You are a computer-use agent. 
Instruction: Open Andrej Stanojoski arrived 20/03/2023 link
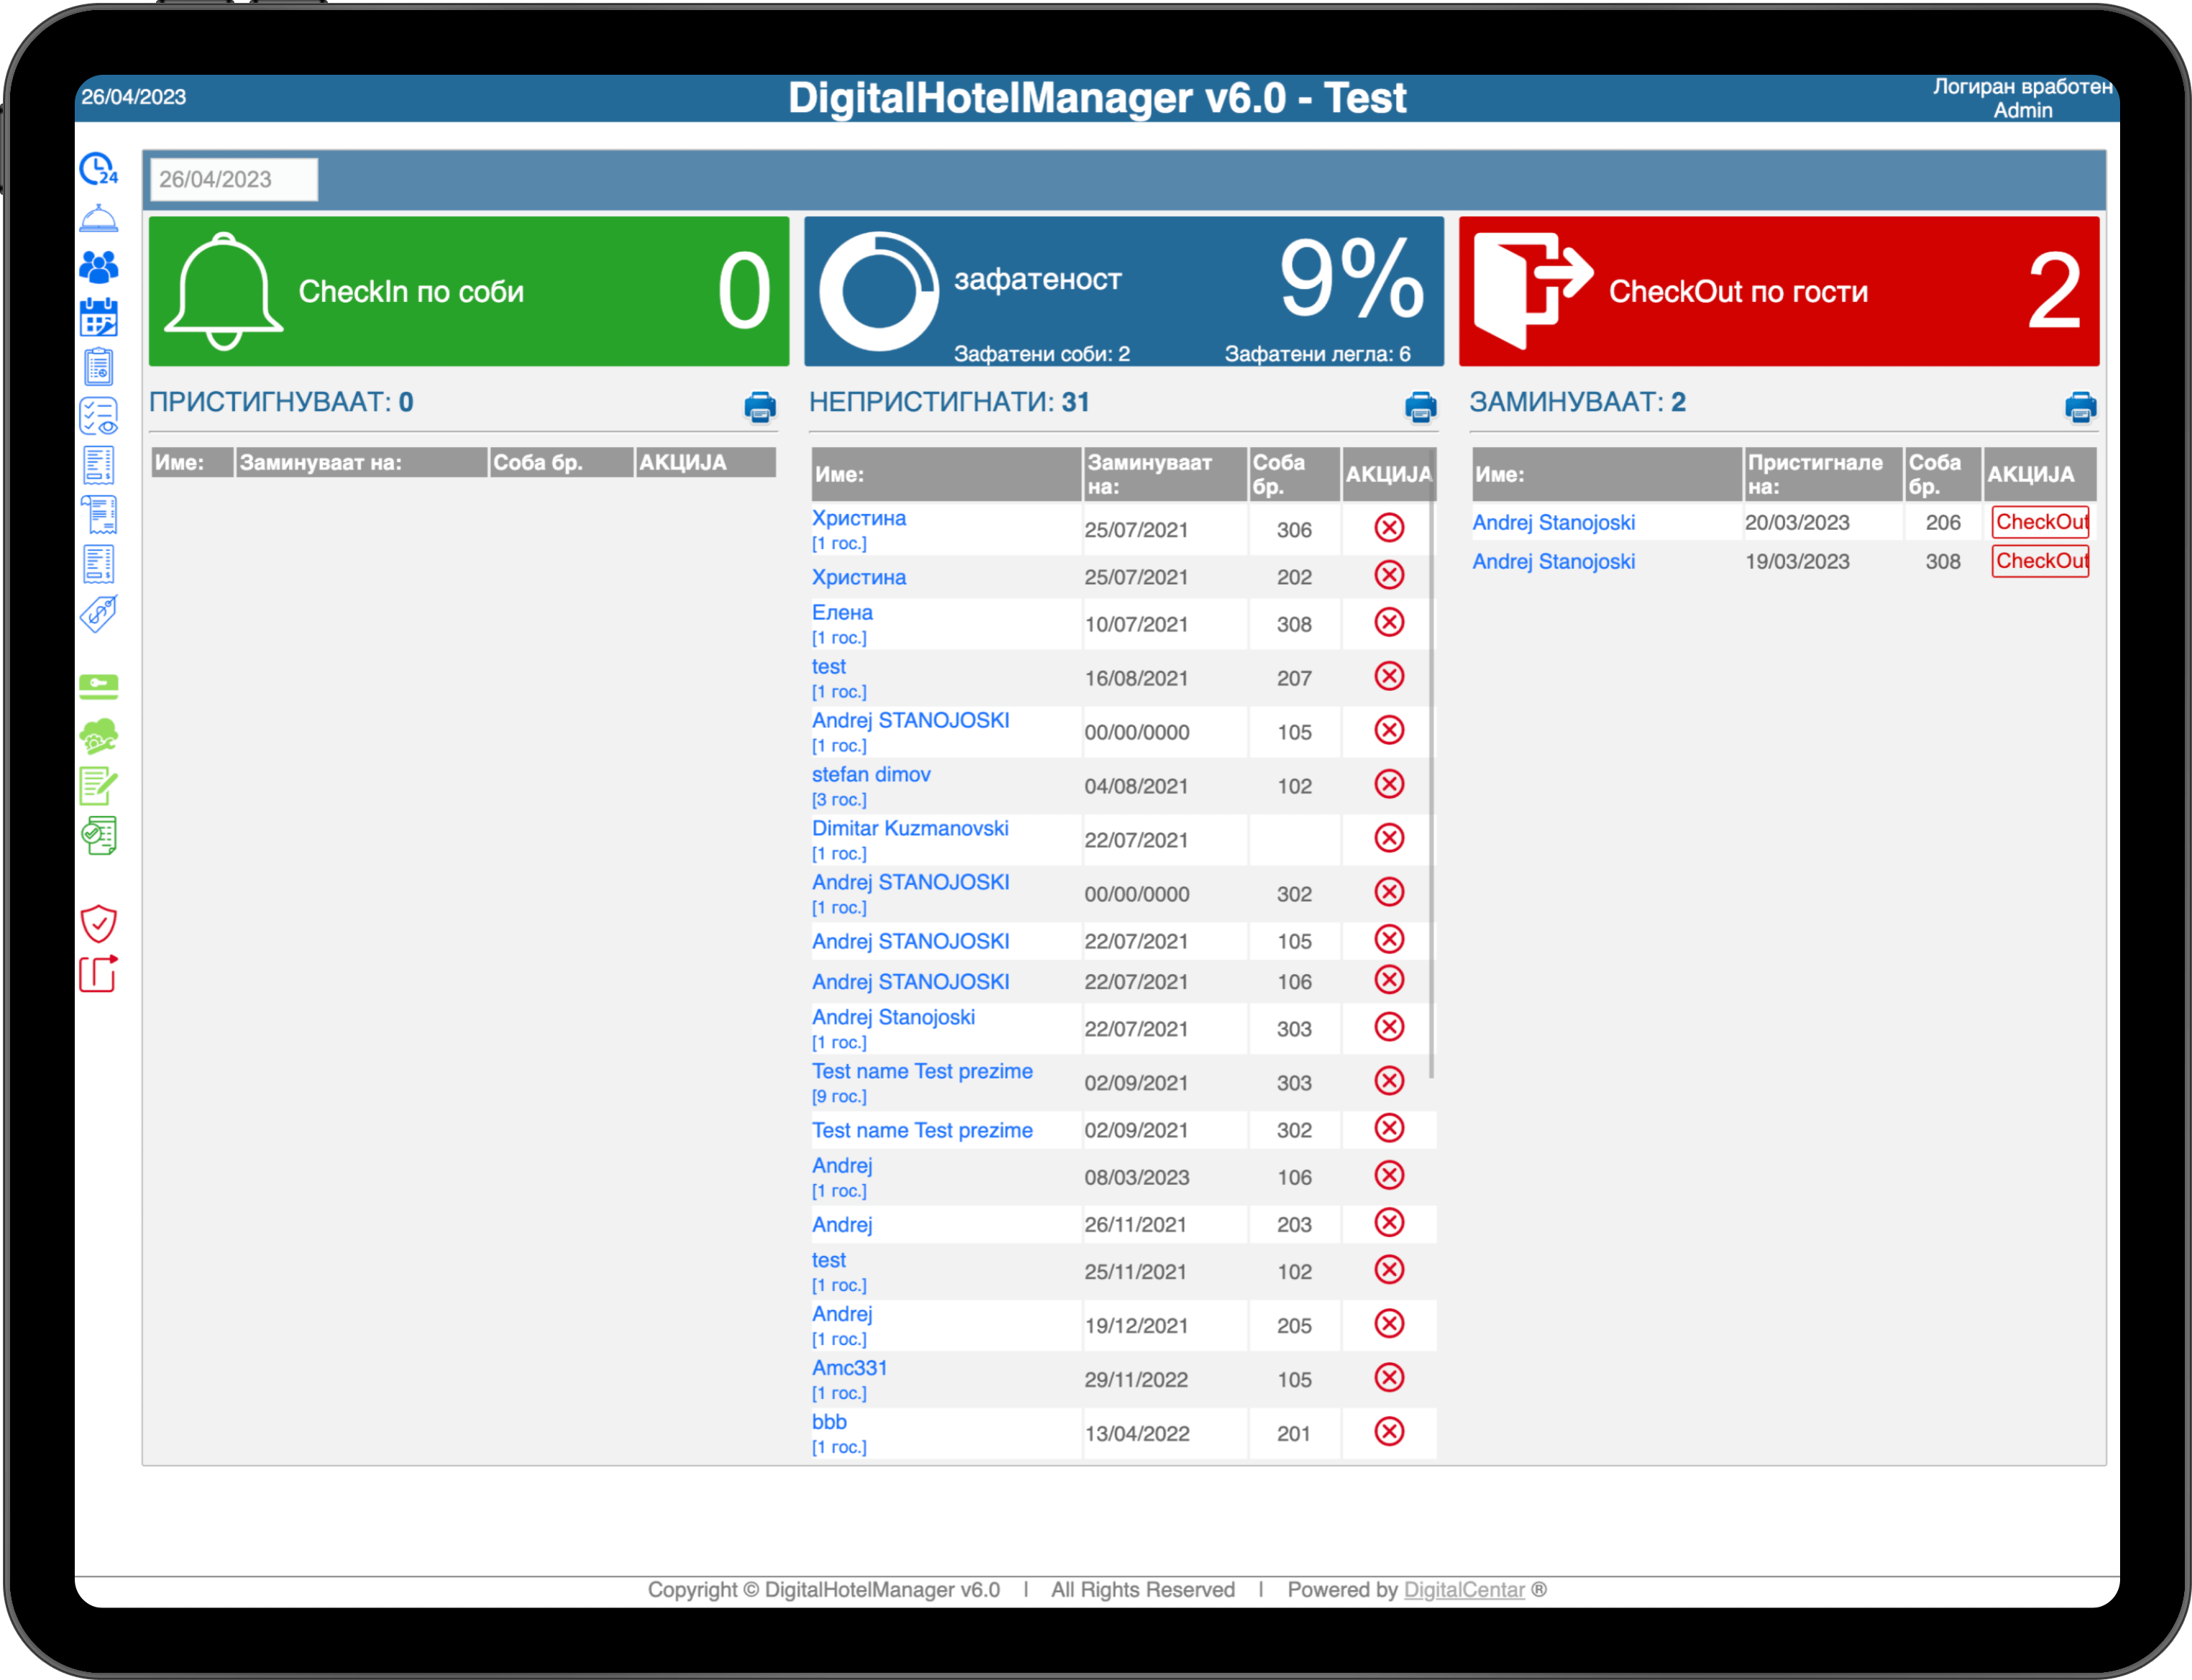pyautogui.click(x=1554, y=522)
